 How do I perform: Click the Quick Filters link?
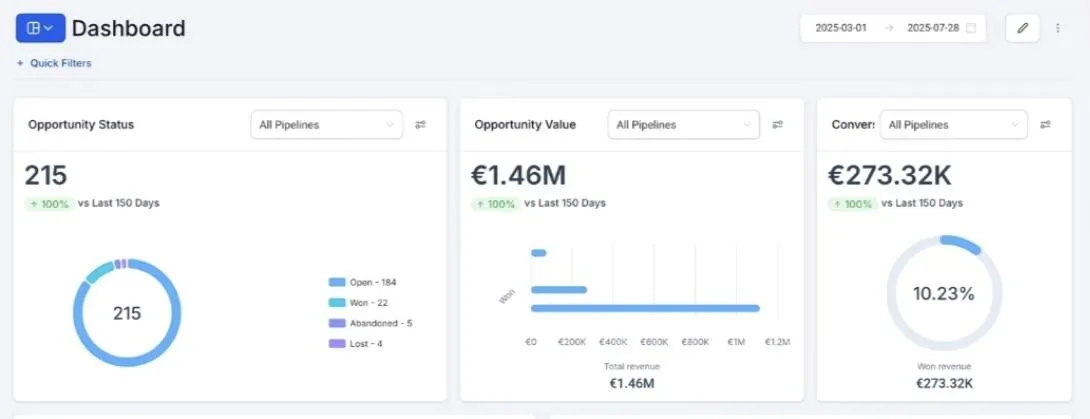(60, 63)
